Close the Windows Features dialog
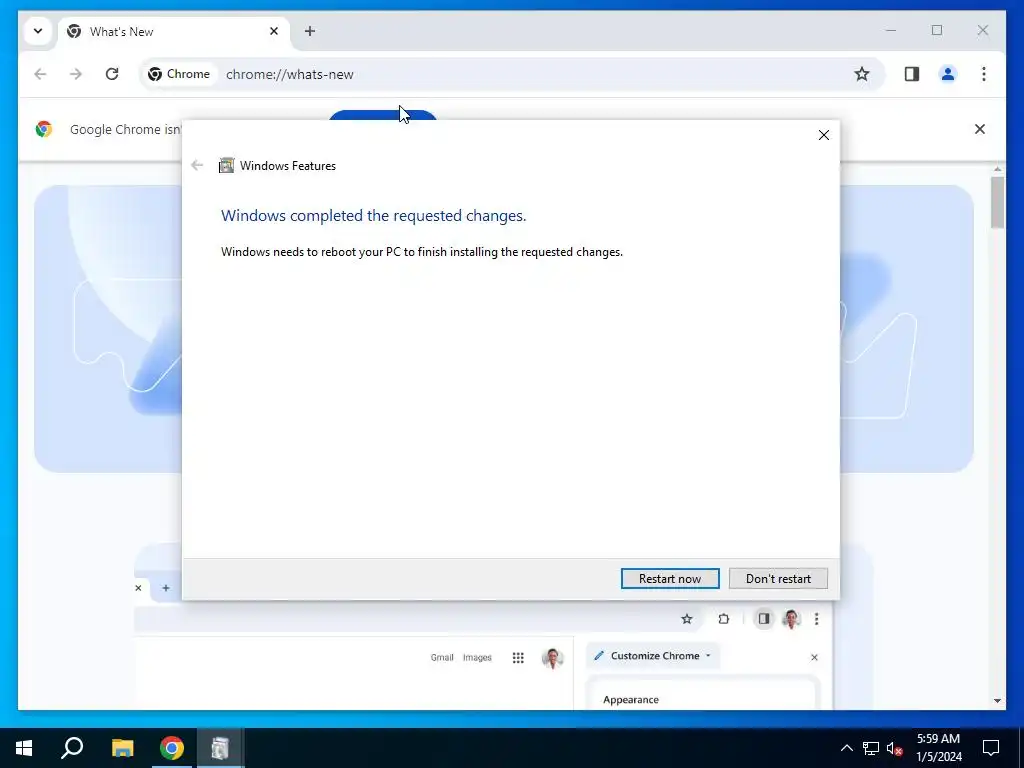 [824, 135]
